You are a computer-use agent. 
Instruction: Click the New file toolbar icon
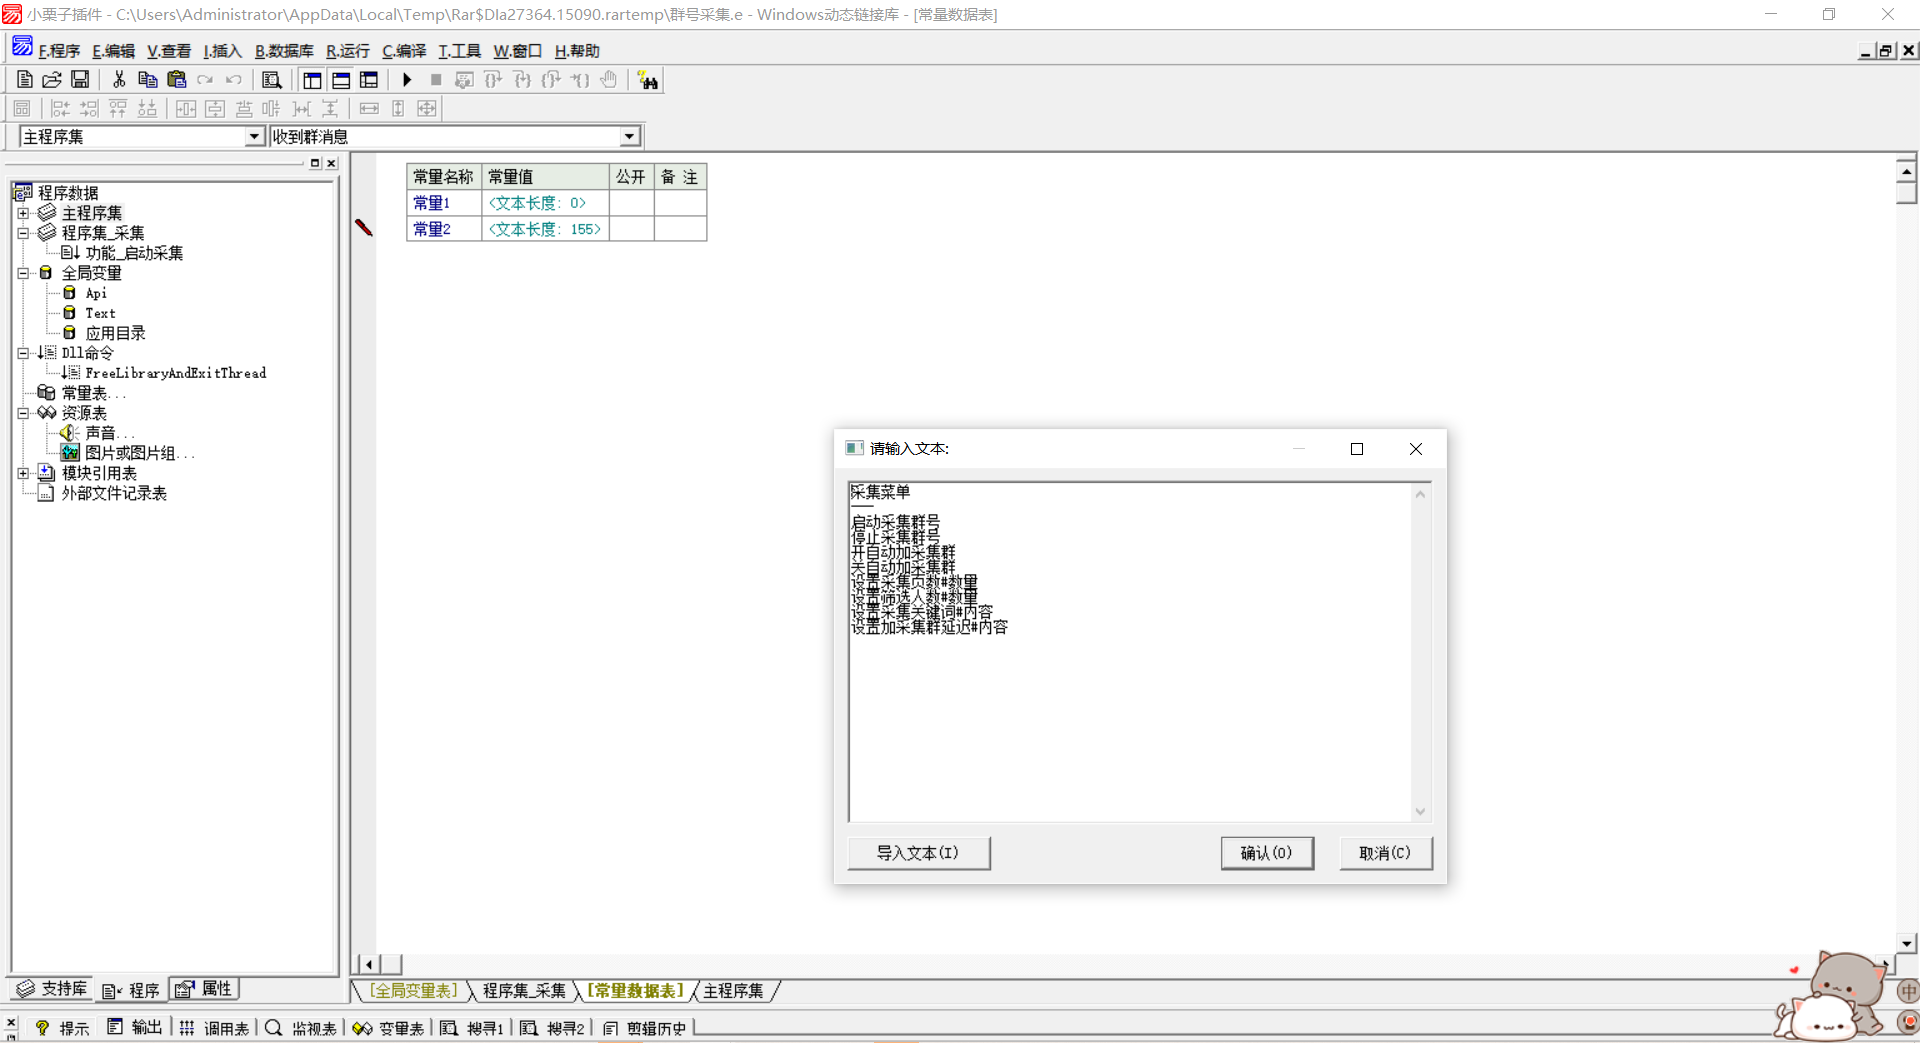point(25,80)
